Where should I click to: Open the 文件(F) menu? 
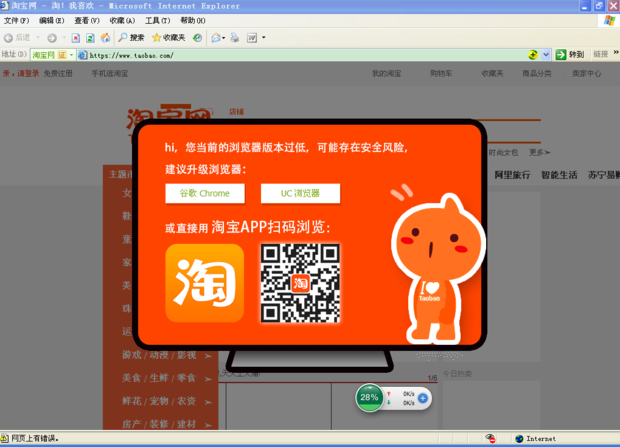(16, 21)
